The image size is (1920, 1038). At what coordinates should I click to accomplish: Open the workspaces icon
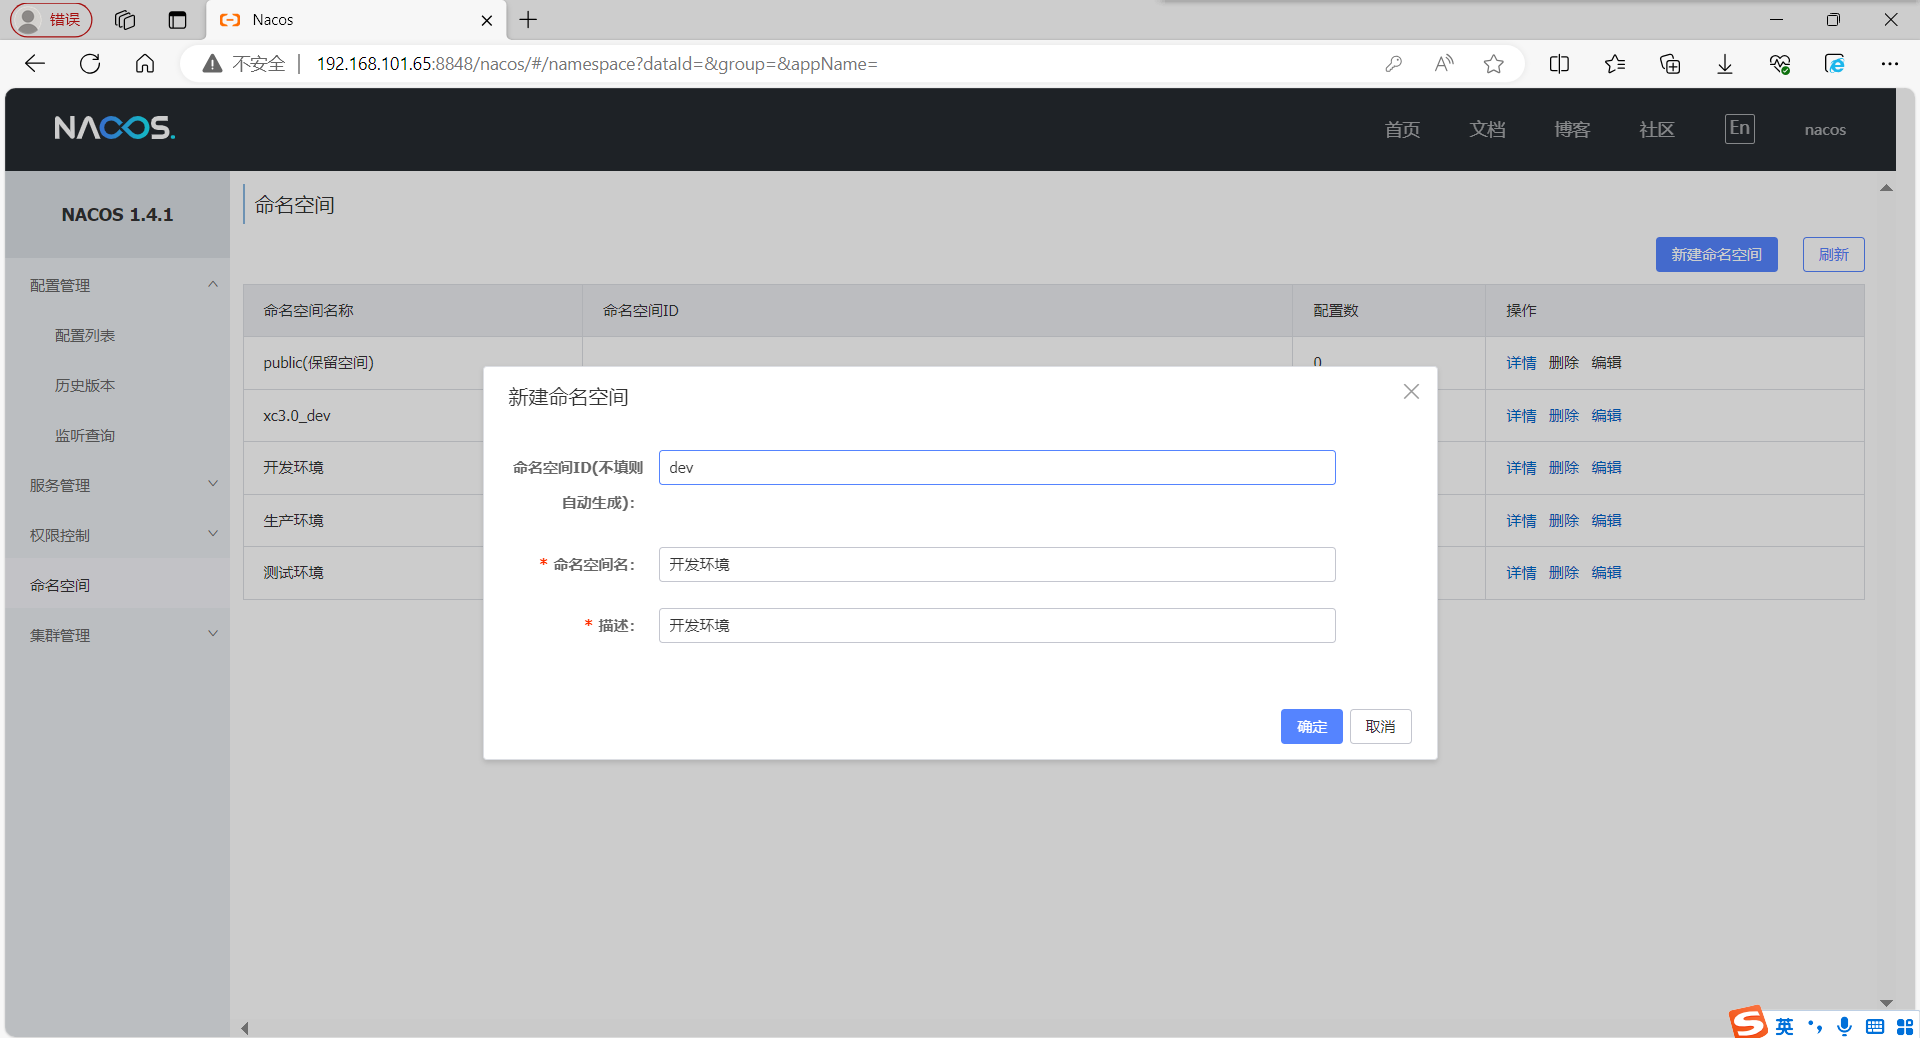pos(125,20)
